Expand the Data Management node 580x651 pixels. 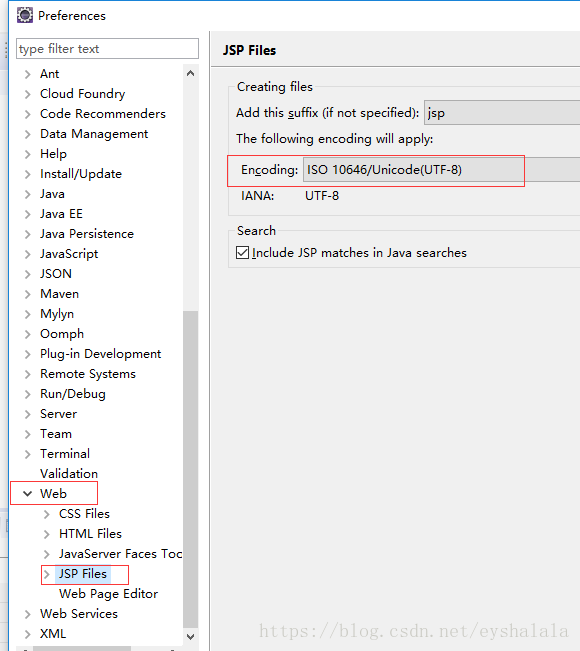27,134
